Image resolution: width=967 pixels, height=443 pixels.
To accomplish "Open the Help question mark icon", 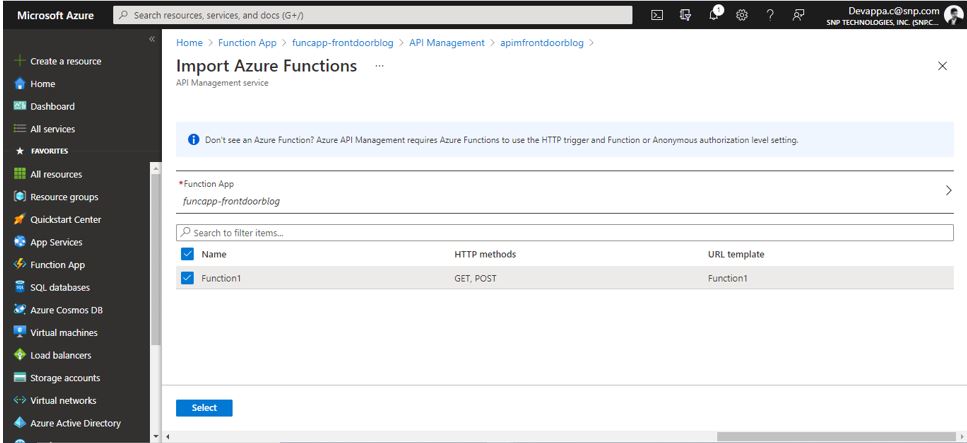I will 770,15.
